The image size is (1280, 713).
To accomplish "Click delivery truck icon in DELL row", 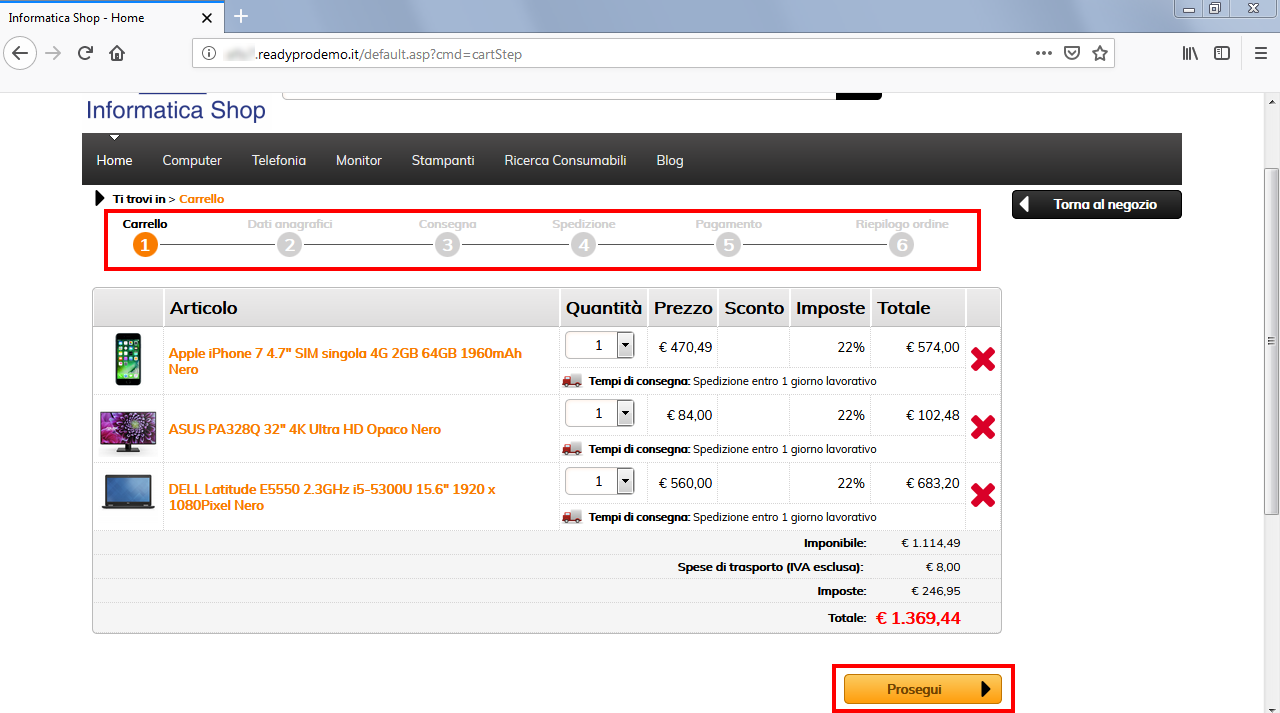I will 572,517.
